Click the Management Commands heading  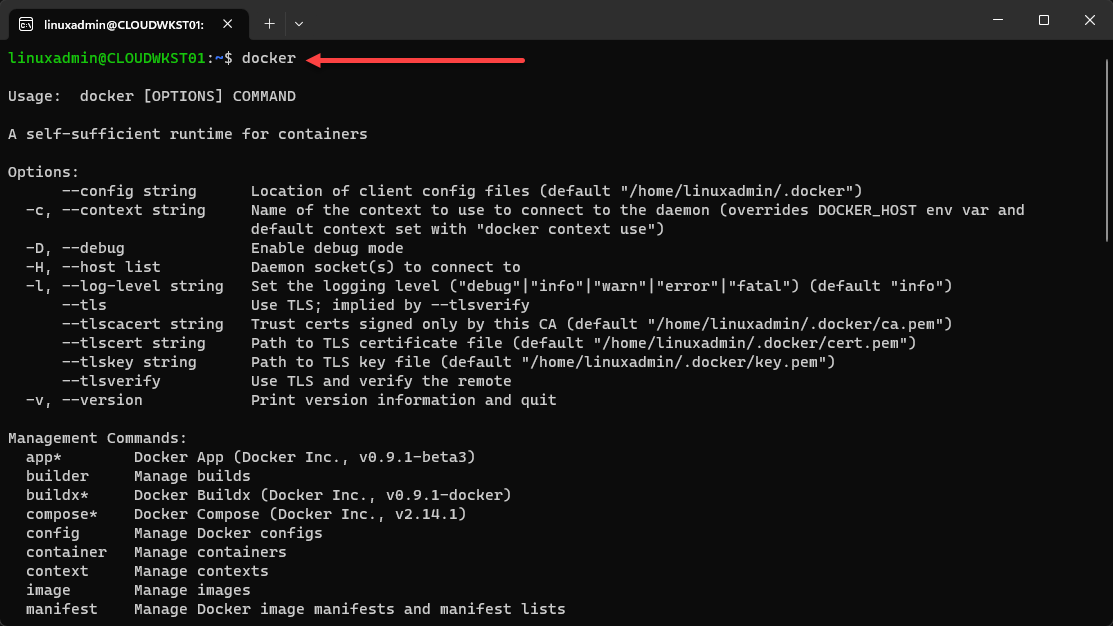[97, 438]
